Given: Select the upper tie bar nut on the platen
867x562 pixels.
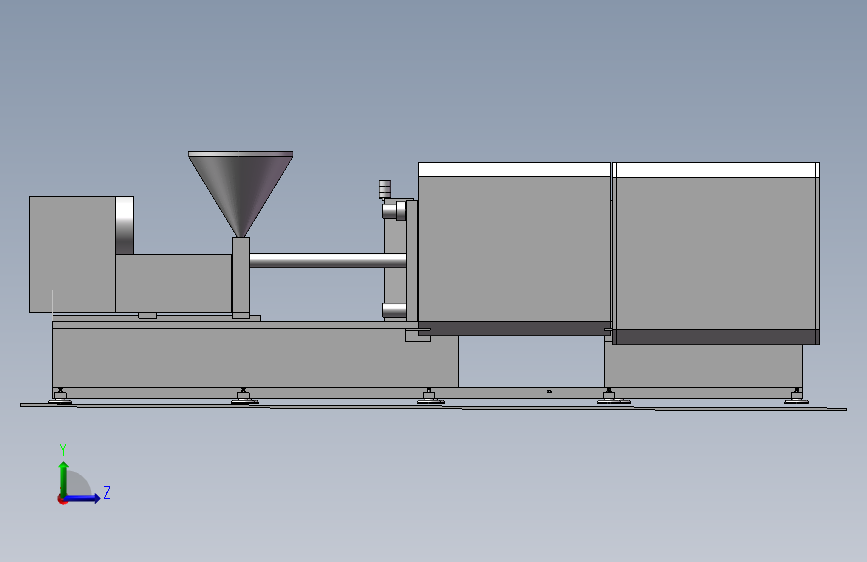Looking at the screenshot, I should 394,211.
